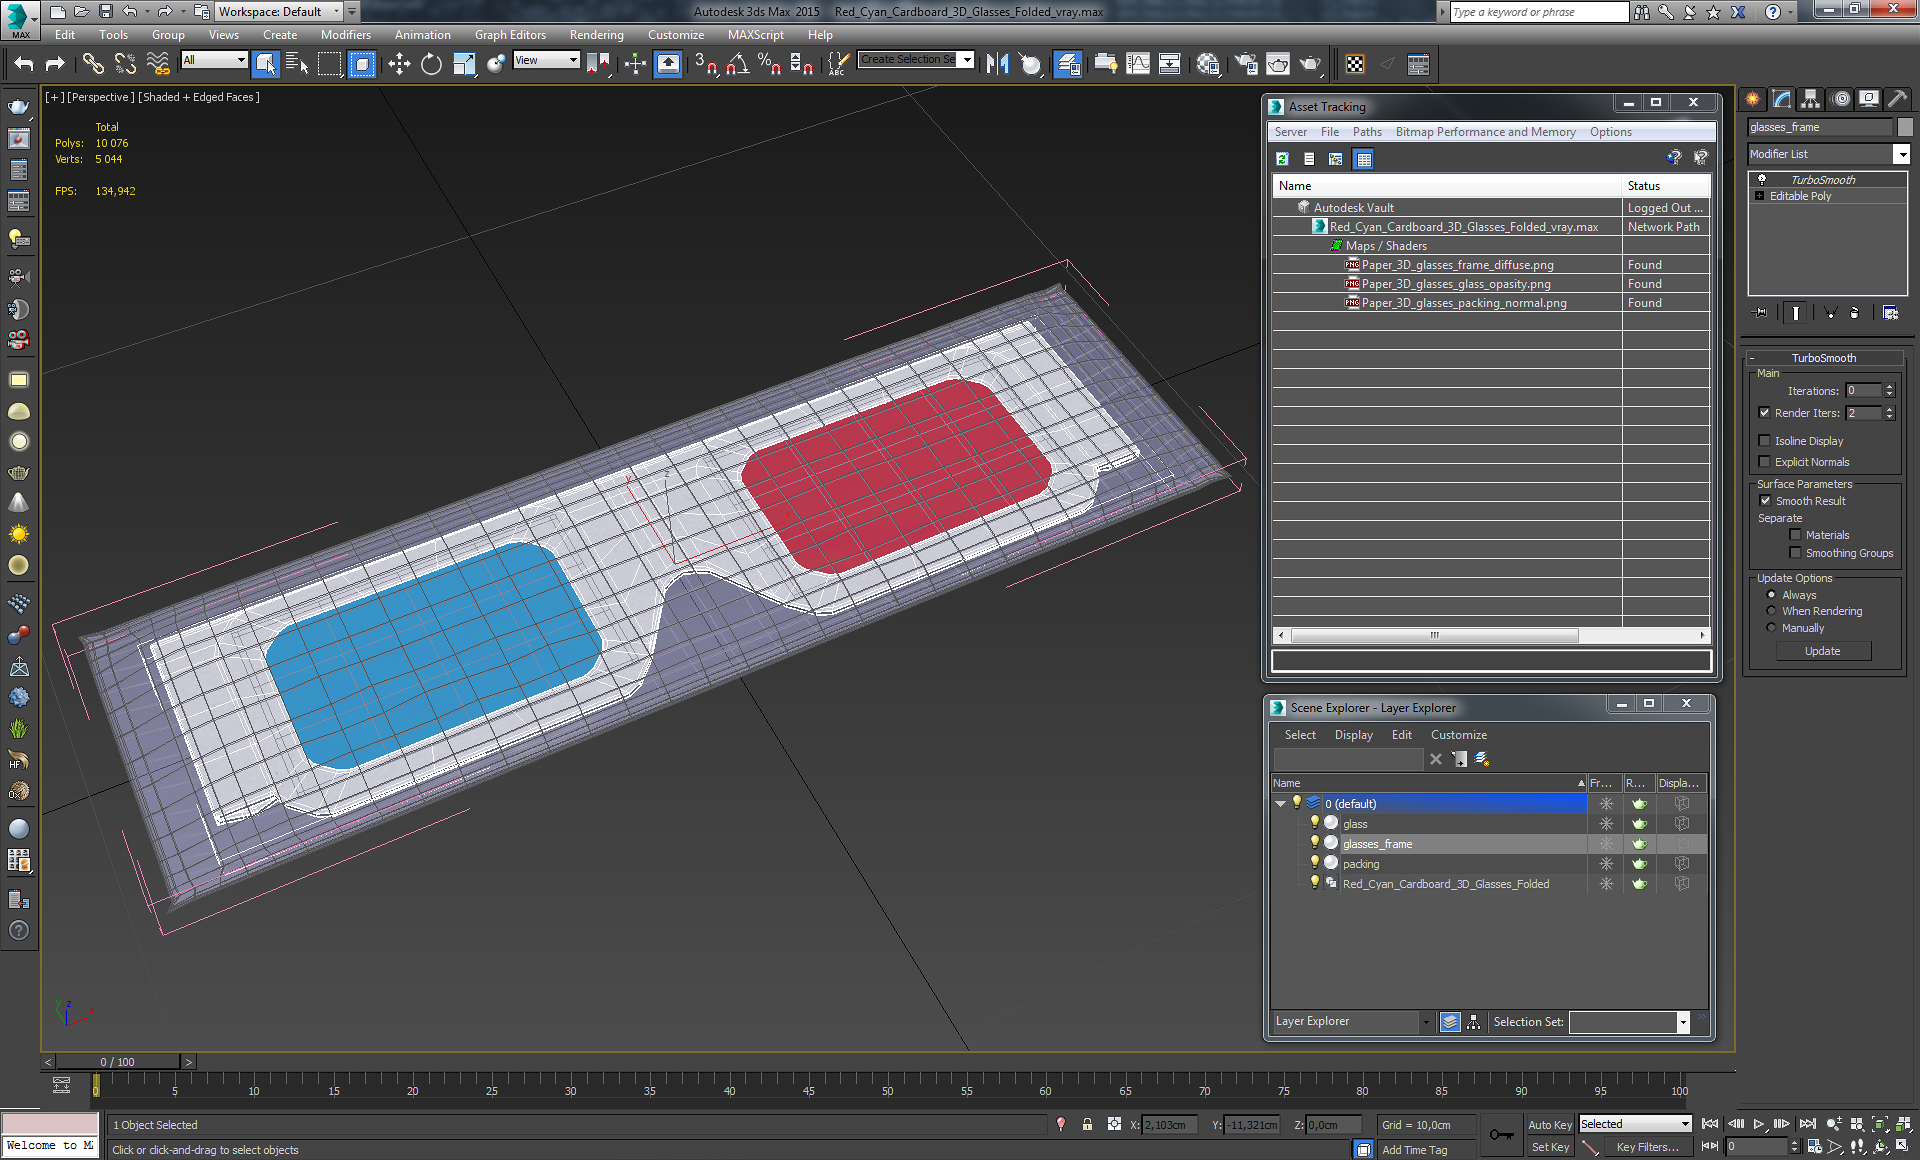Toggle 3D Snaps button
Image resolution: width=1920 pixels, height=1160 pixels.
tap(706, 64)
